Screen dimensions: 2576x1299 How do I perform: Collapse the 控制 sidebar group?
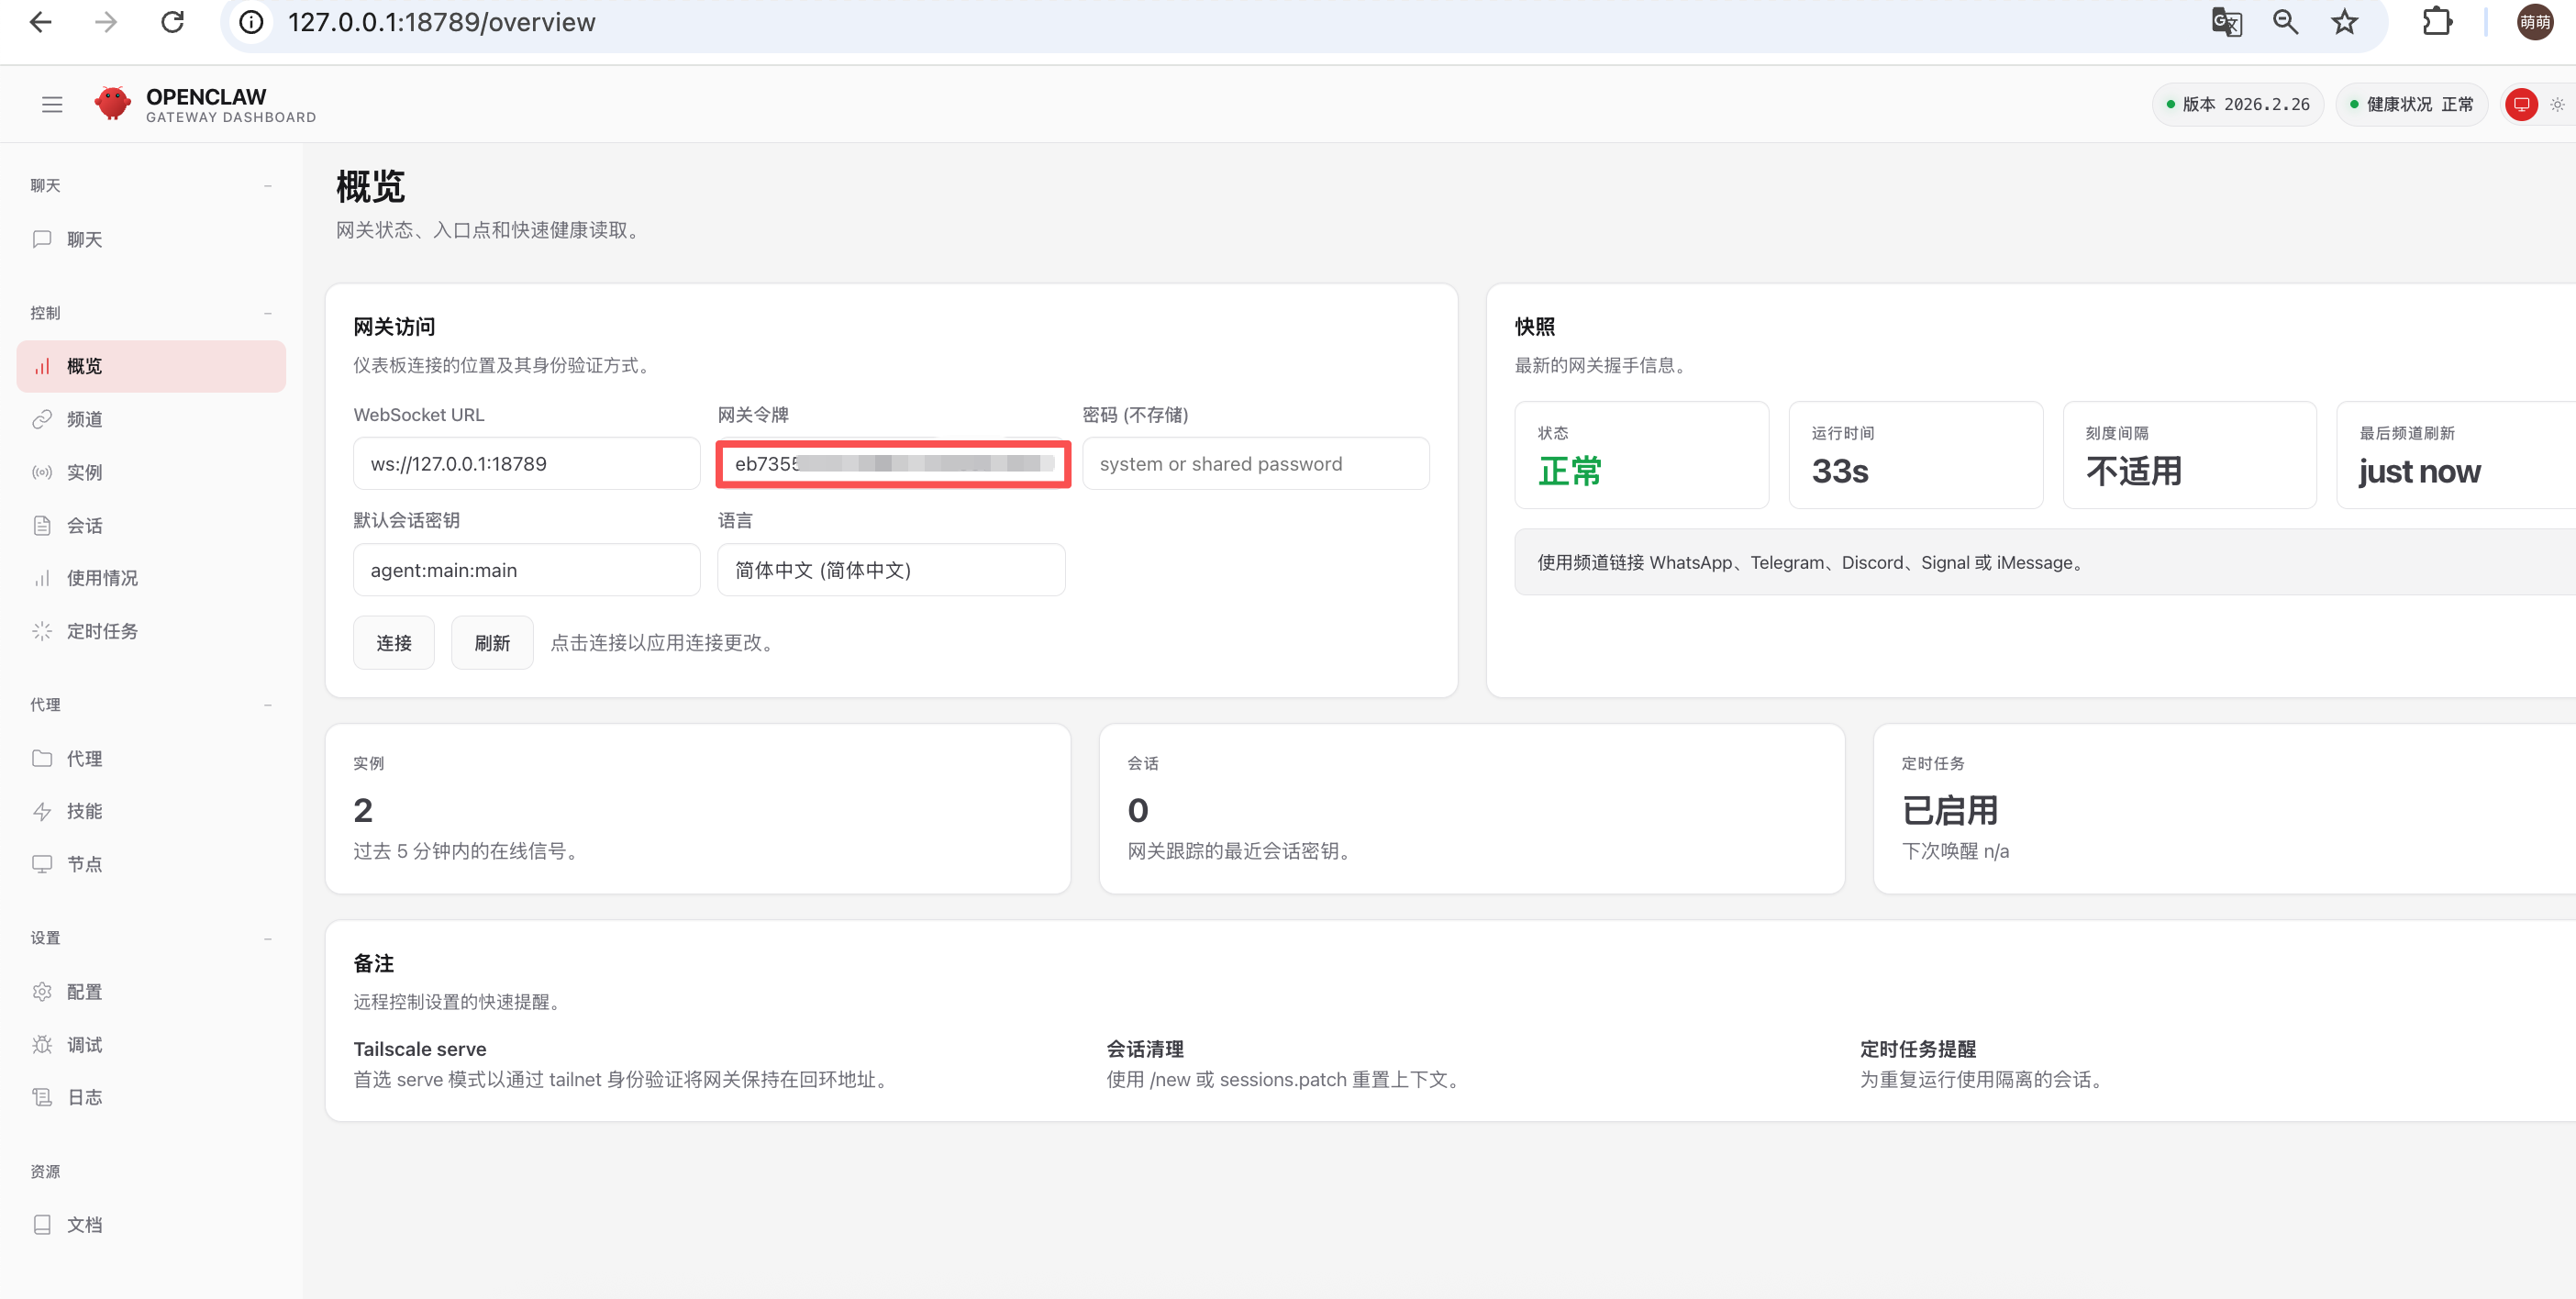click(x=267, y=313)
